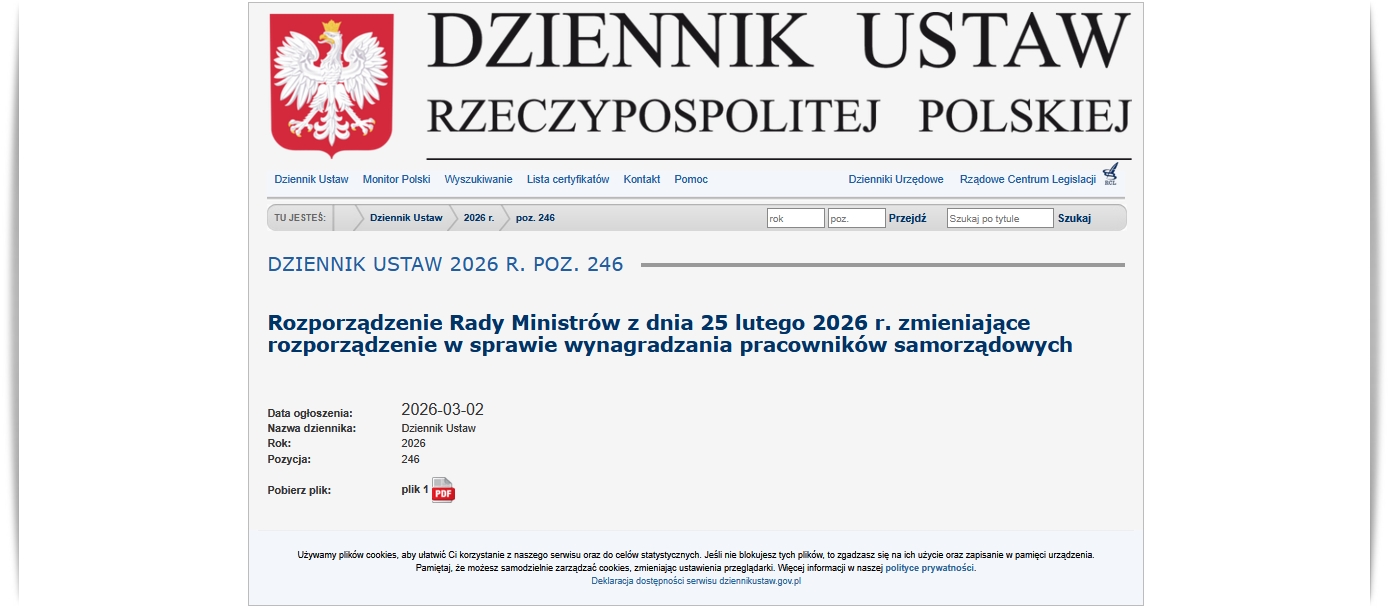Click poz. 246 breadcrumb item
Viewport: 1389px width, 608px height.
pos(535,218)
